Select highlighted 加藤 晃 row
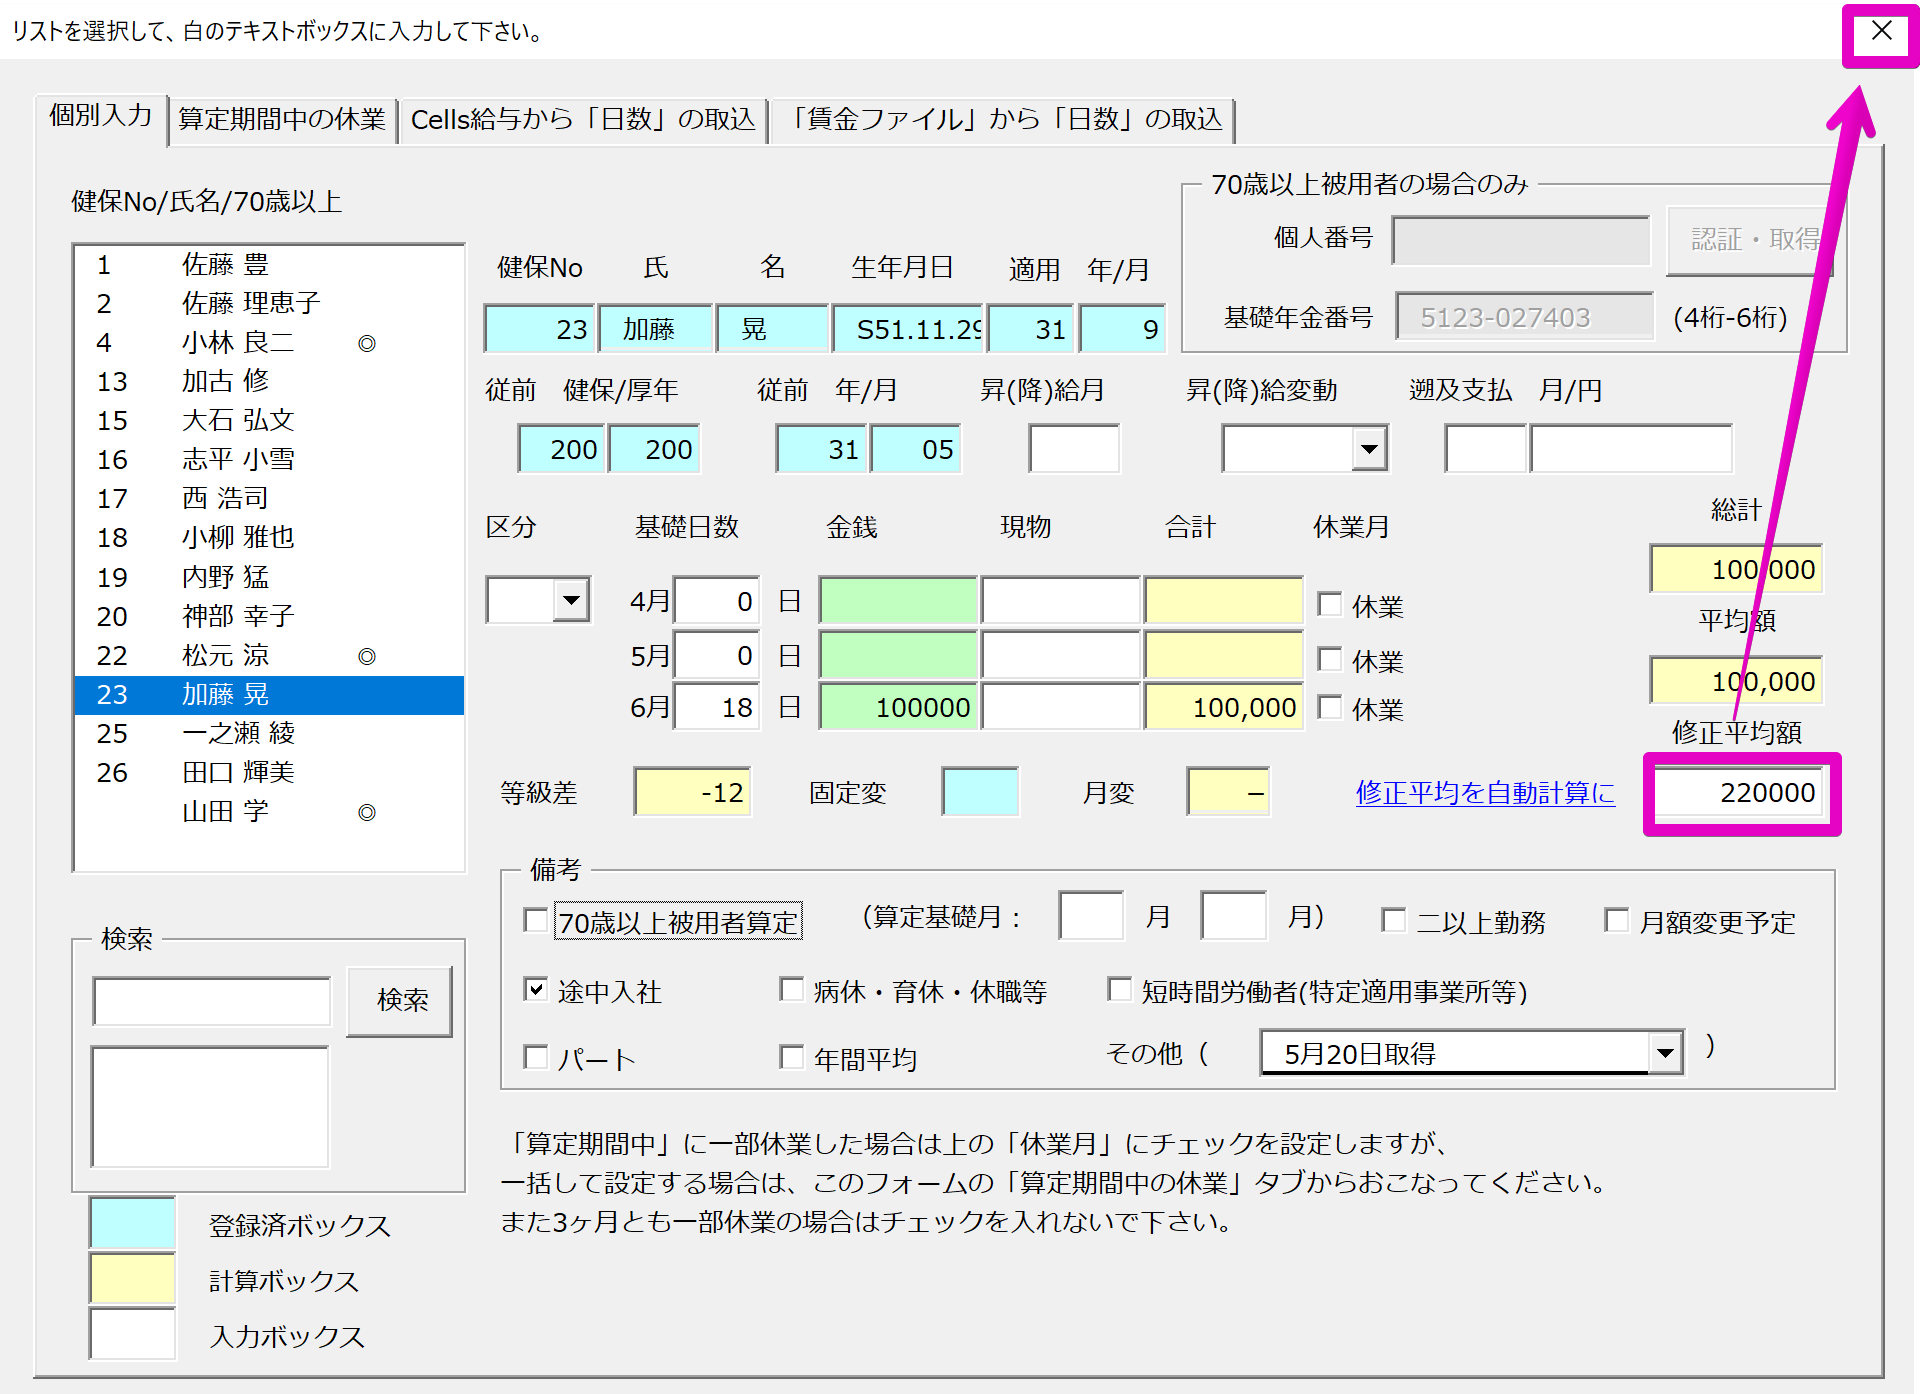1925x1394 pixels. tap(269, 694)
